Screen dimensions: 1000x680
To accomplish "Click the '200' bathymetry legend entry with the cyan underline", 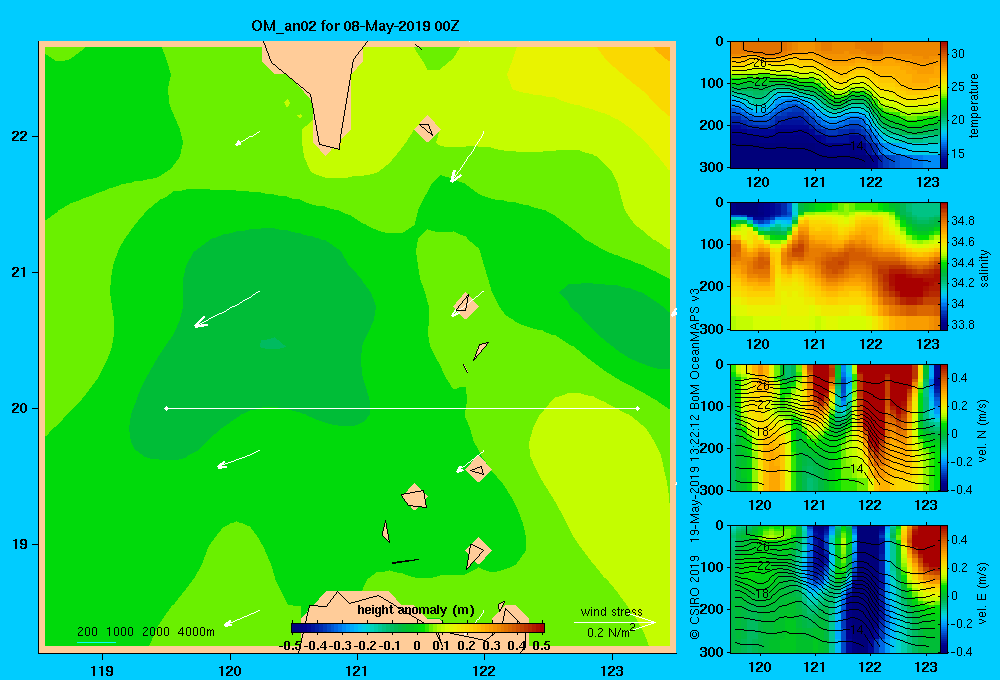I will coord(87,632).
